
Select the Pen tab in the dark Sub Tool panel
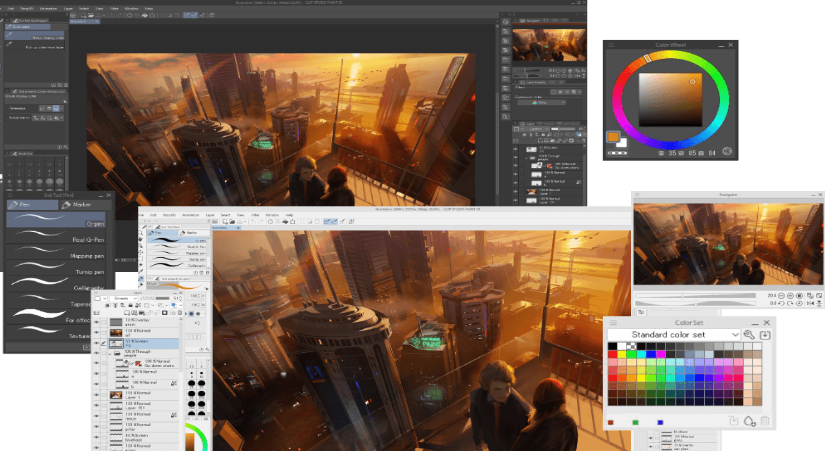point(33,204)
